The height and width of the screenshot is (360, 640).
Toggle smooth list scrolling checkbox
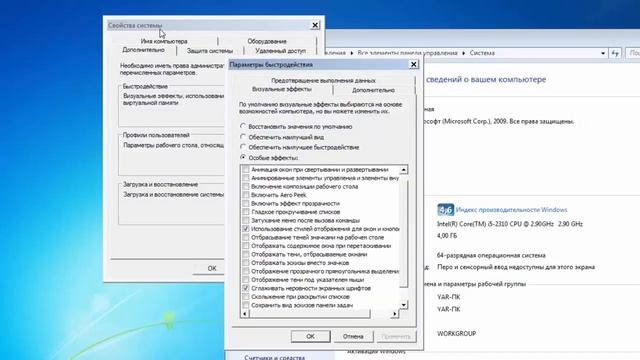246,212
